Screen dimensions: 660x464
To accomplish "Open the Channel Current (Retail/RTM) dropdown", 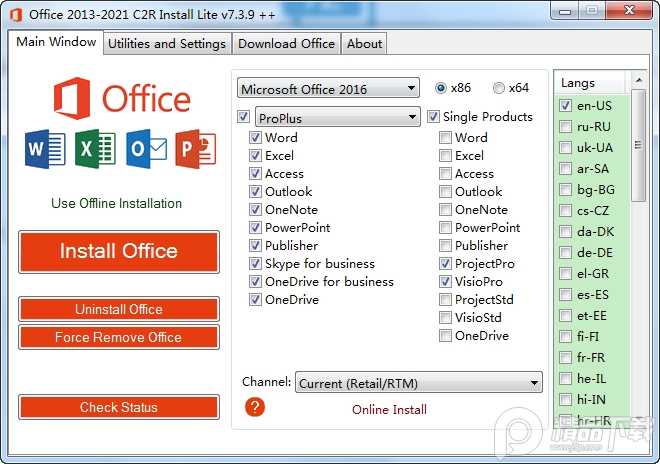I will 419,383.
